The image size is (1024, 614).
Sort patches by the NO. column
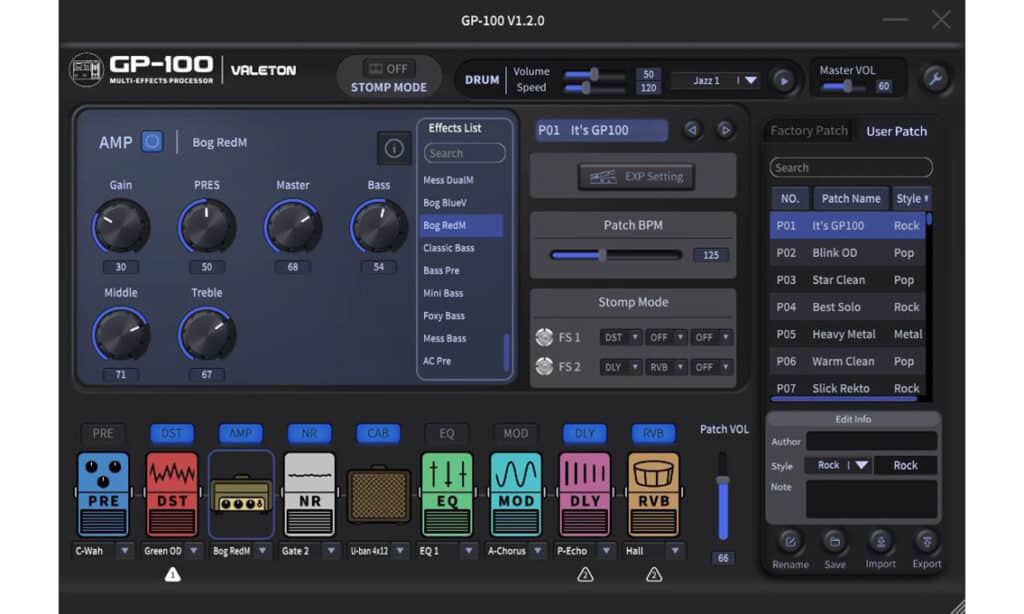(x=790, y=199)
